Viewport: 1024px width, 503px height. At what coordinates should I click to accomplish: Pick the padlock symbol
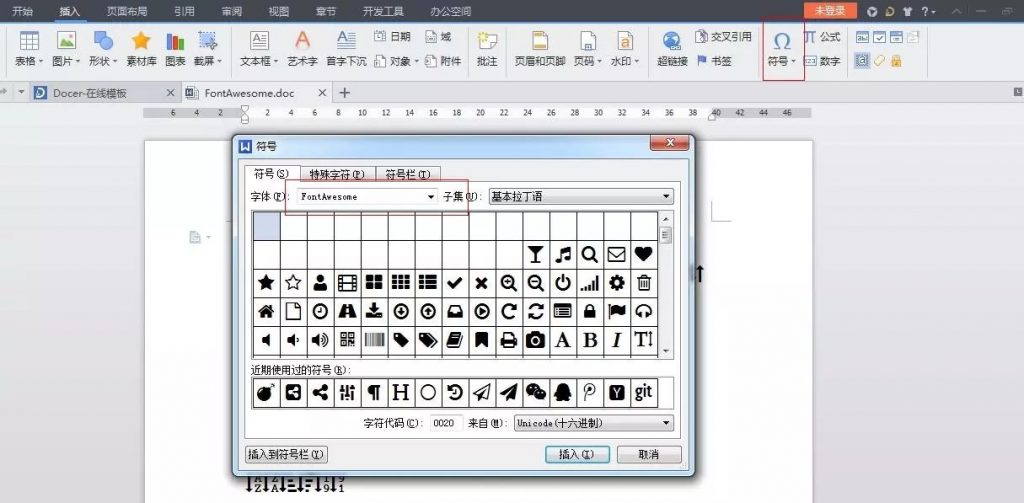[590, 311]
